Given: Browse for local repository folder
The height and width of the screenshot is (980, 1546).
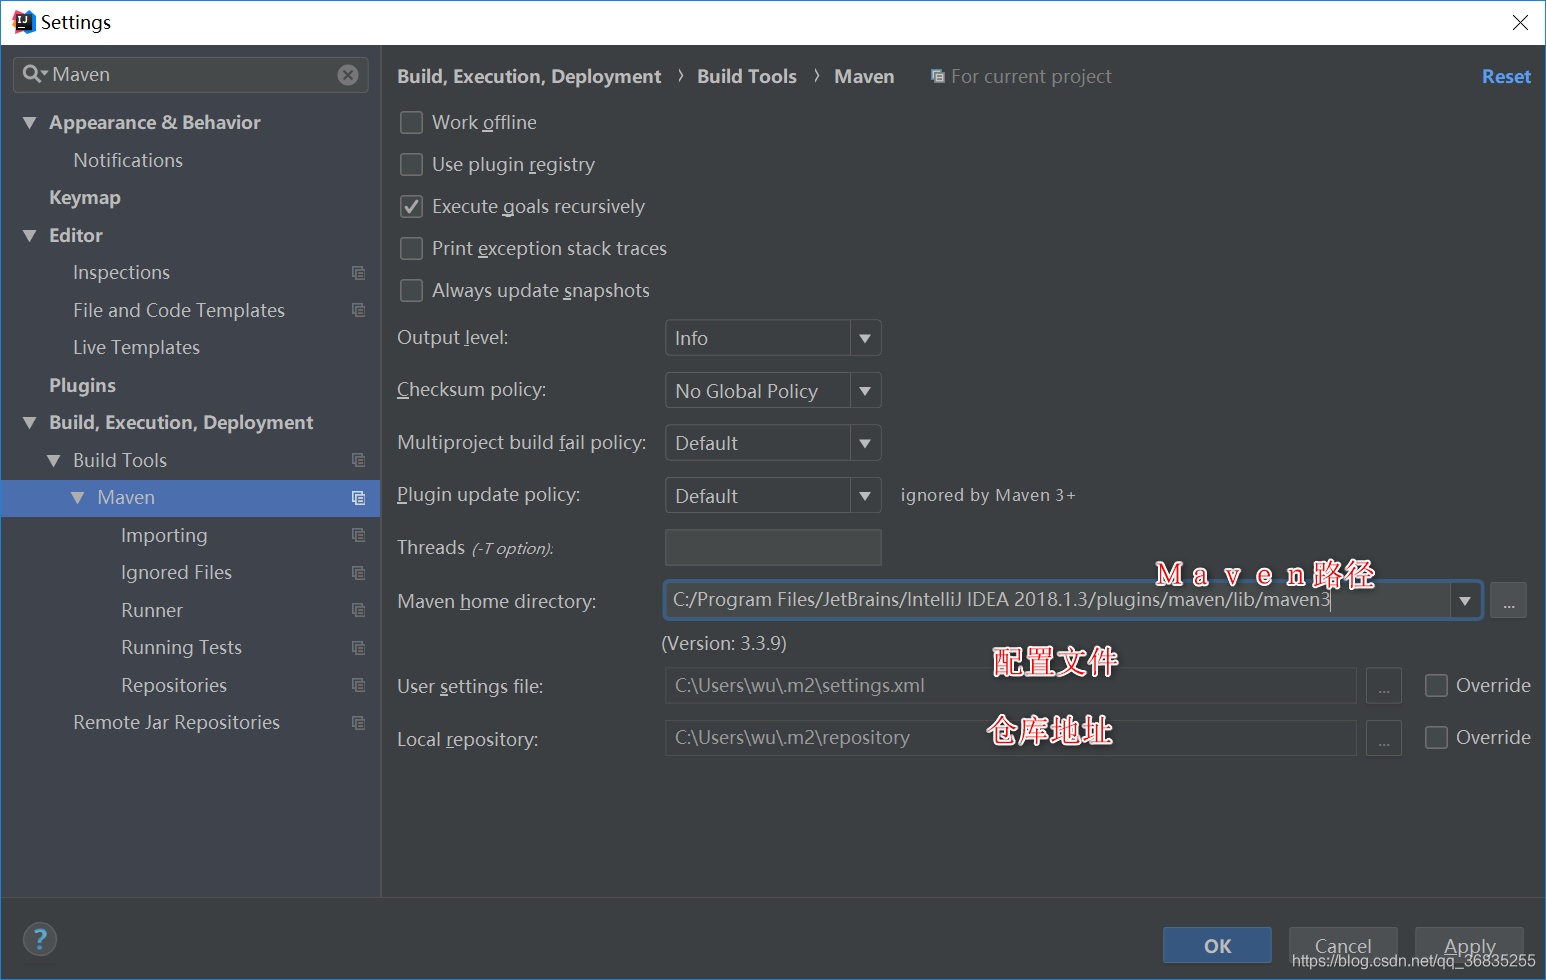Looking at the screenshot, I should pyautogui.click(x=1384, y=738).
